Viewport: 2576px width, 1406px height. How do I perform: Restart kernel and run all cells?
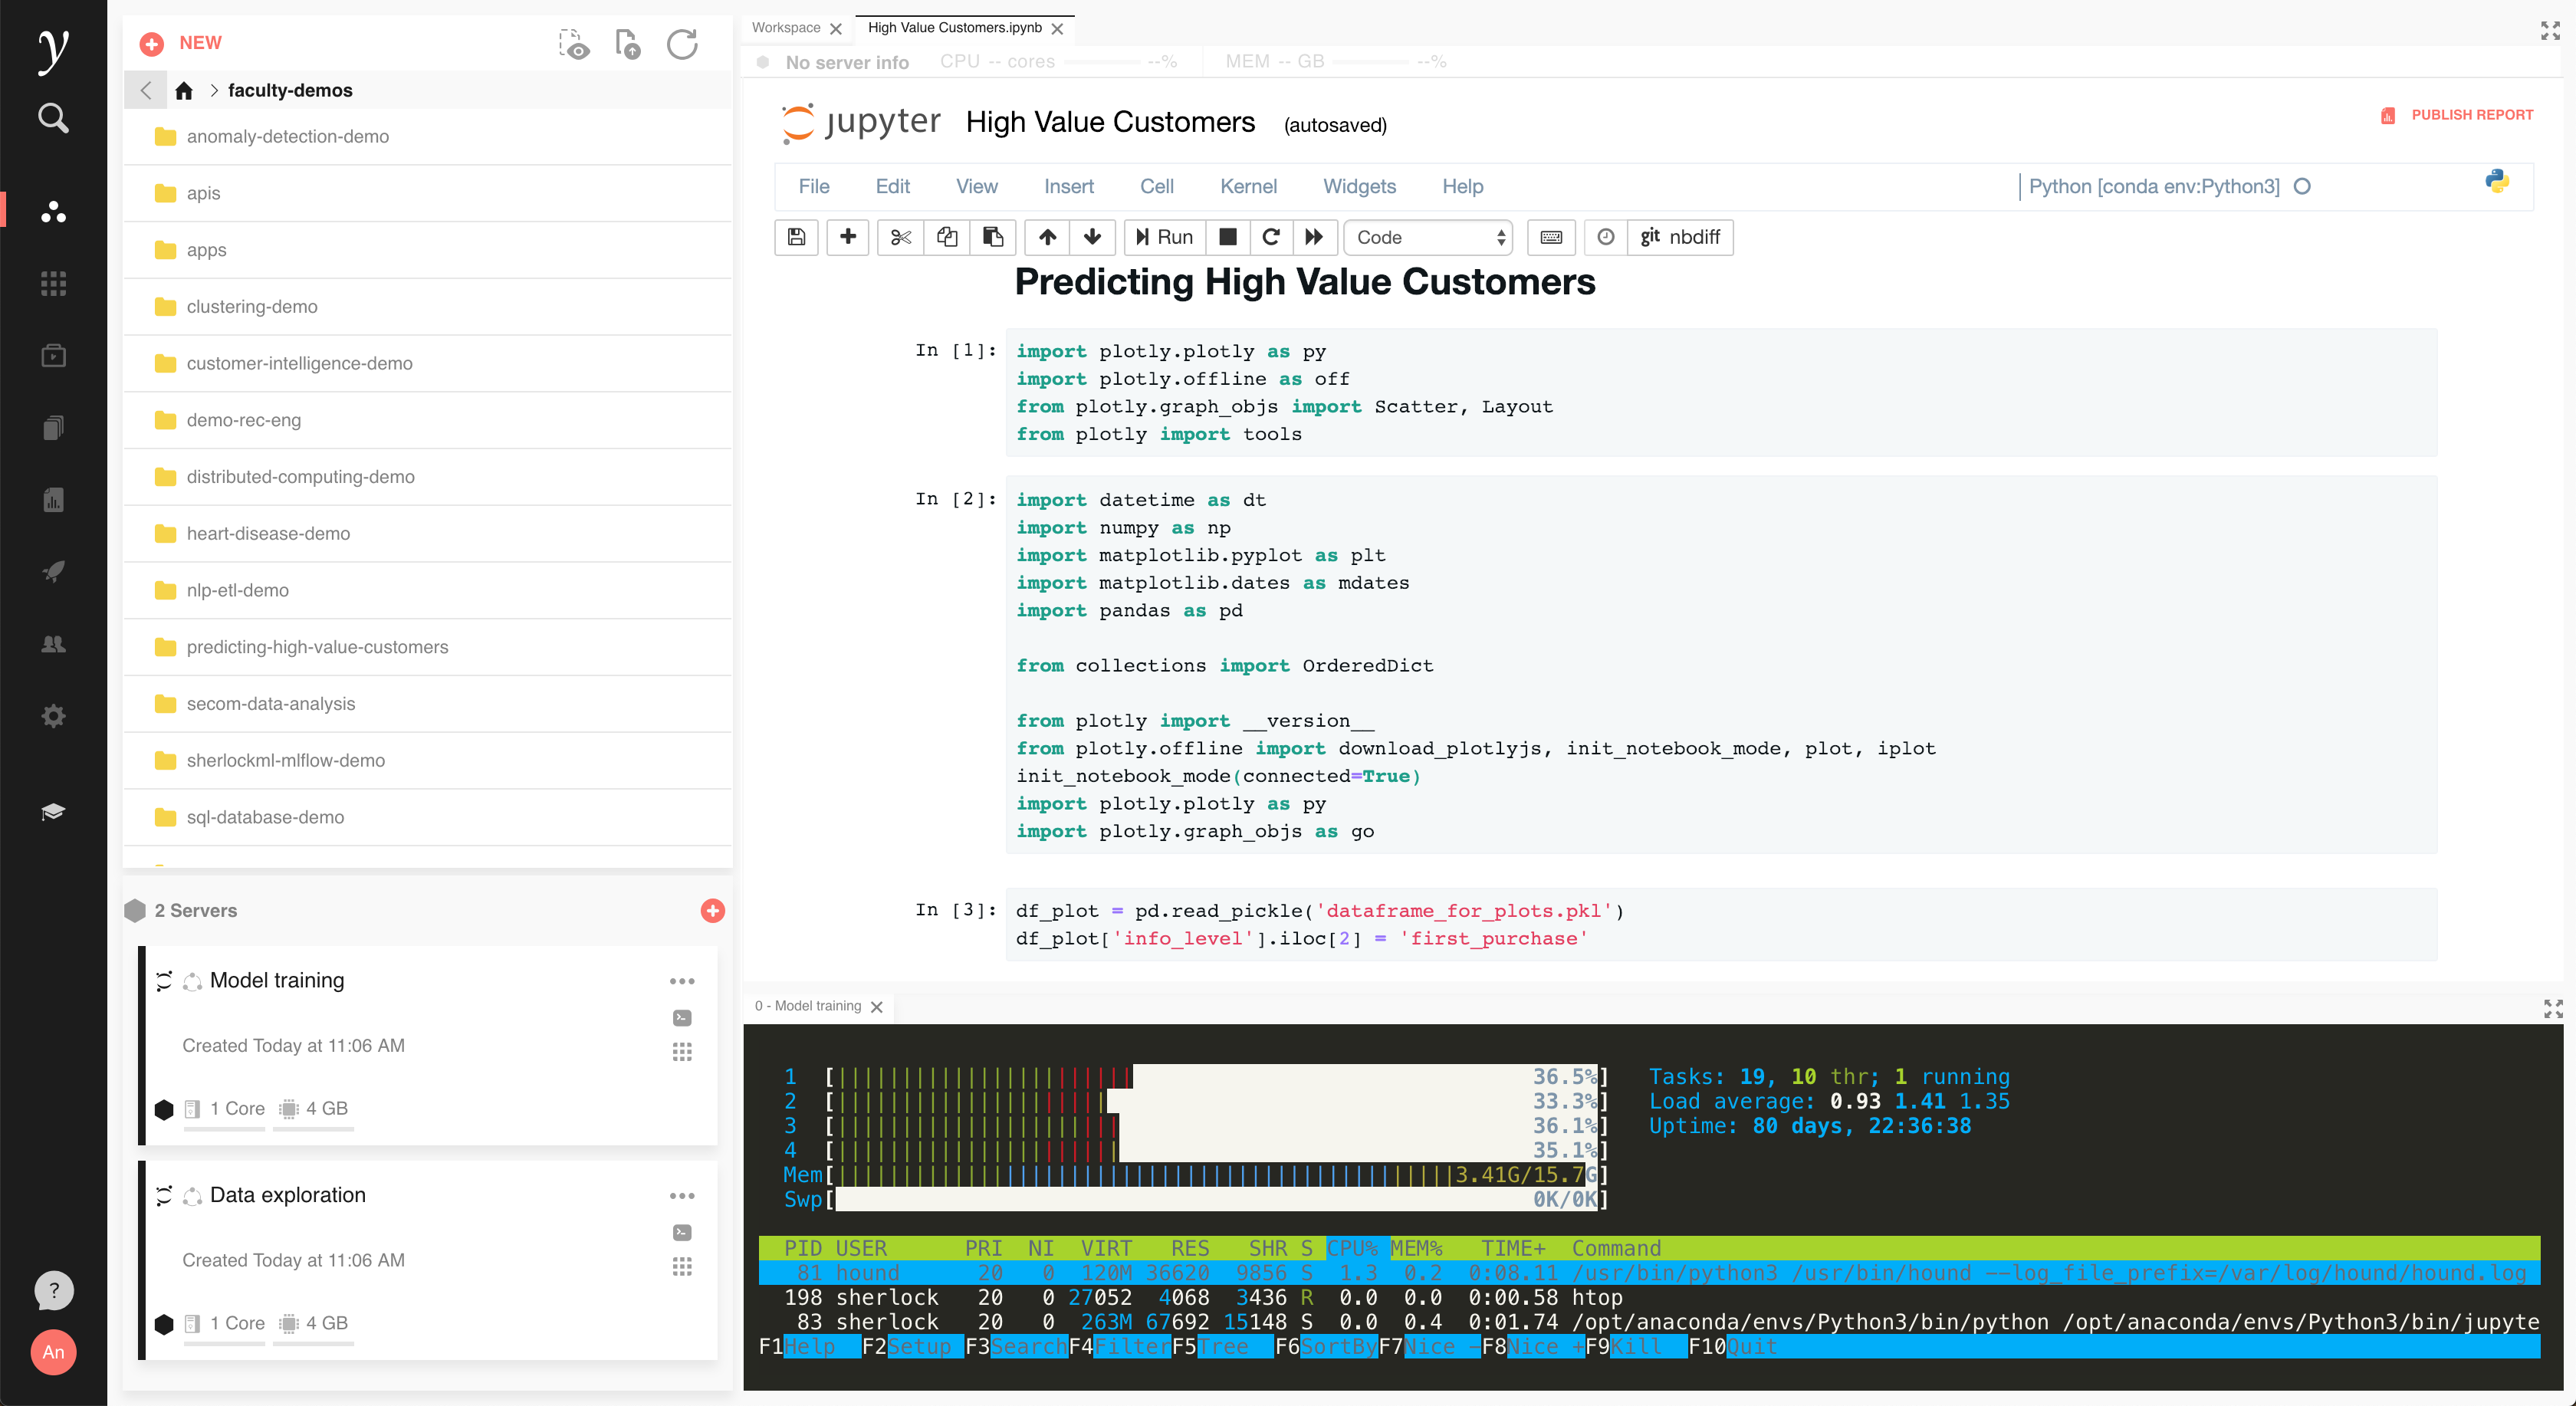[x=1314, y=237]
